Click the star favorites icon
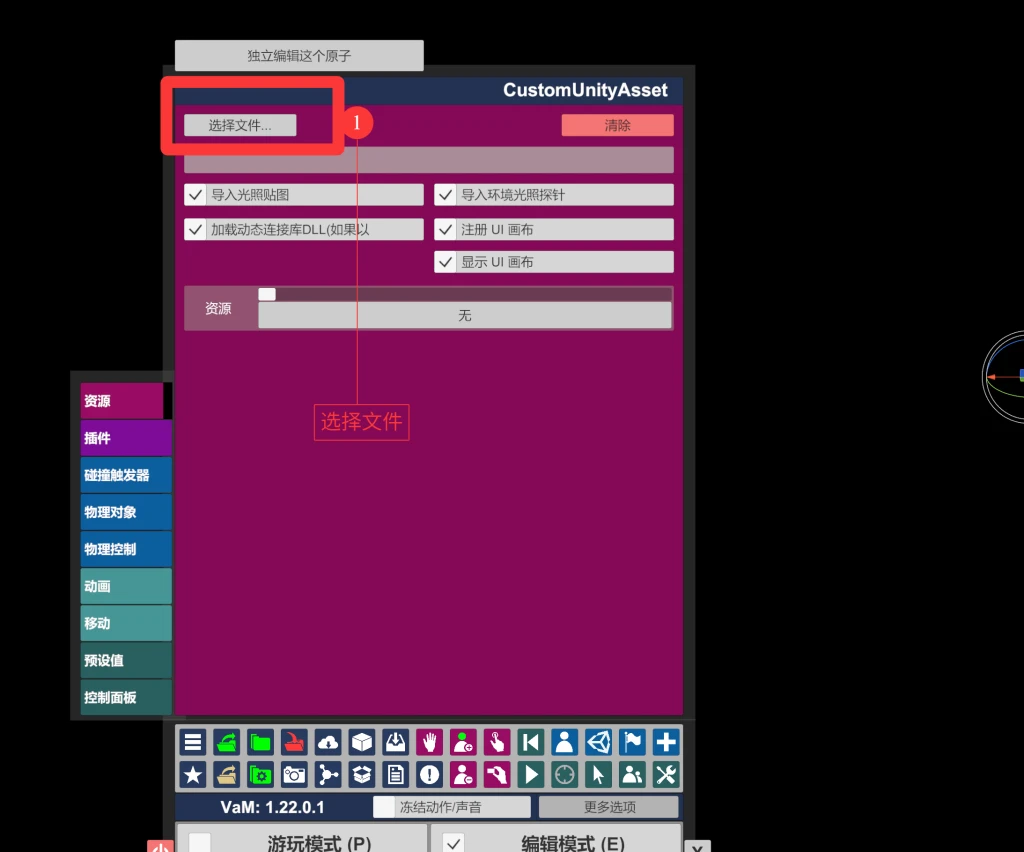 [193, 774]
